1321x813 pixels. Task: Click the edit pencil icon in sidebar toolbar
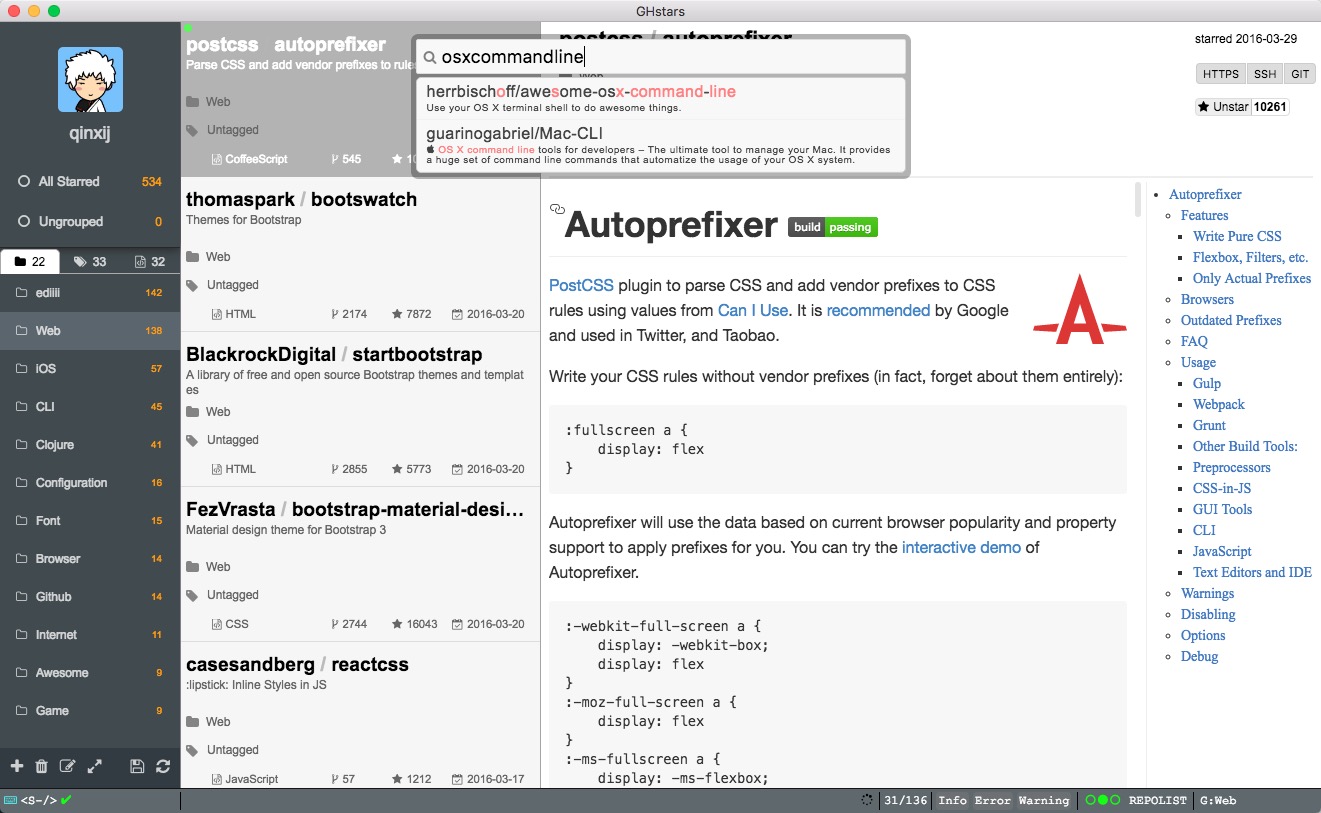68,767
